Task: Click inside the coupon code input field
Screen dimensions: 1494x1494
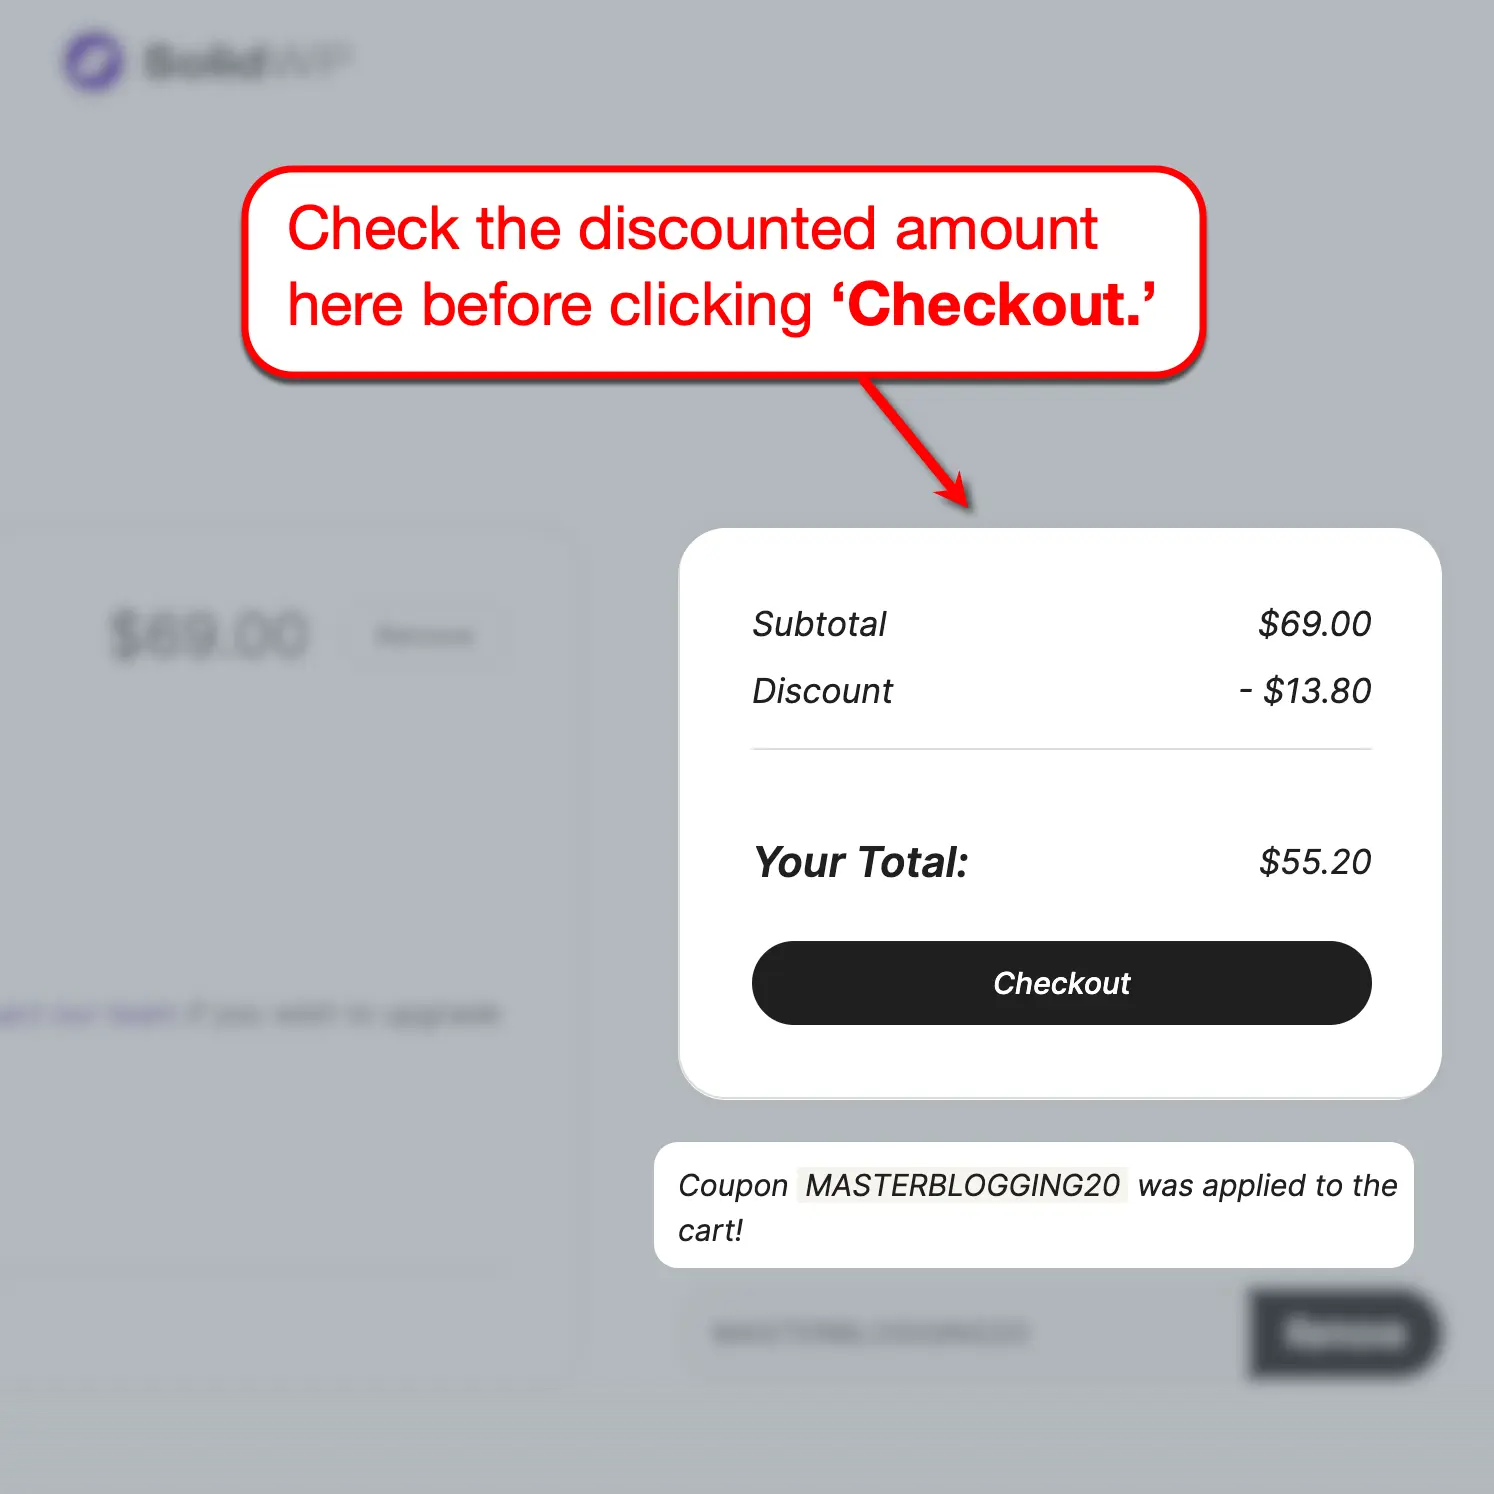Action: [870, 1333]
